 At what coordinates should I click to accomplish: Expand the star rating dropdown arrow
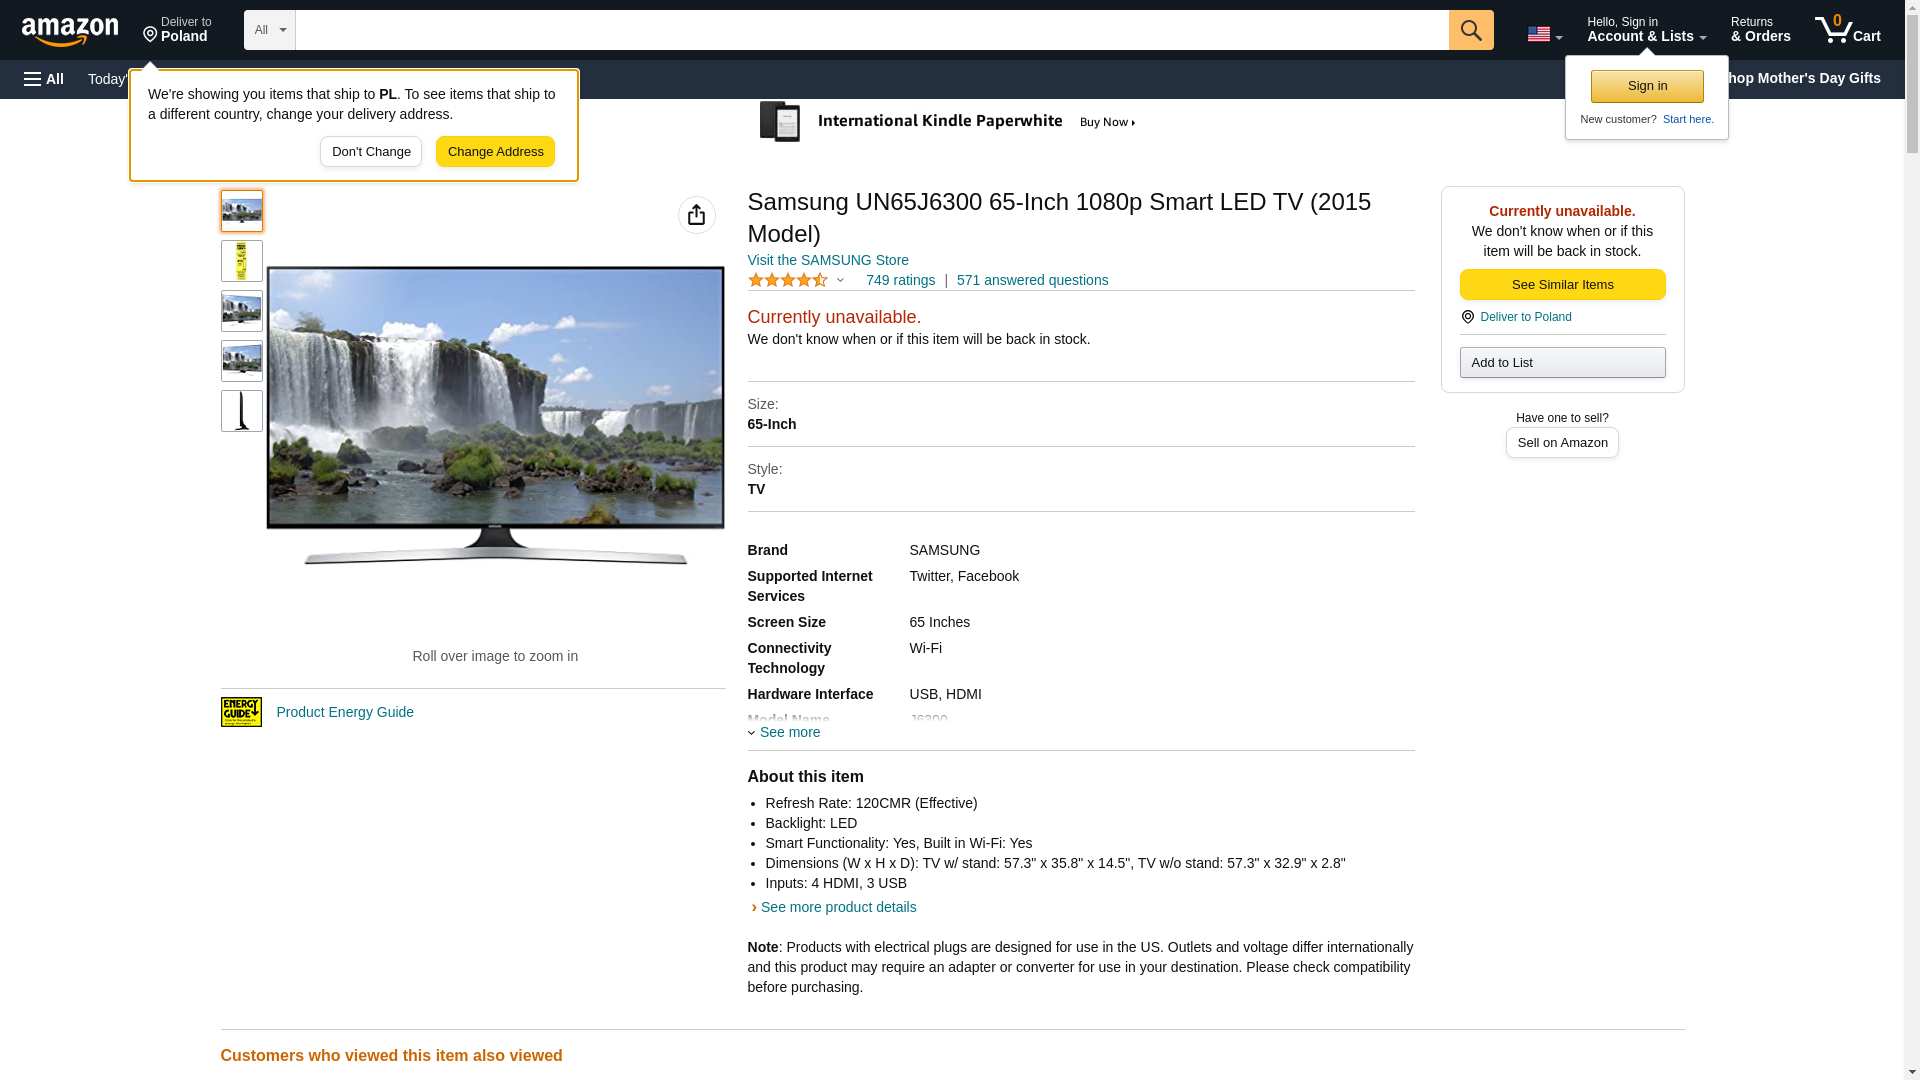coord(840,281)
